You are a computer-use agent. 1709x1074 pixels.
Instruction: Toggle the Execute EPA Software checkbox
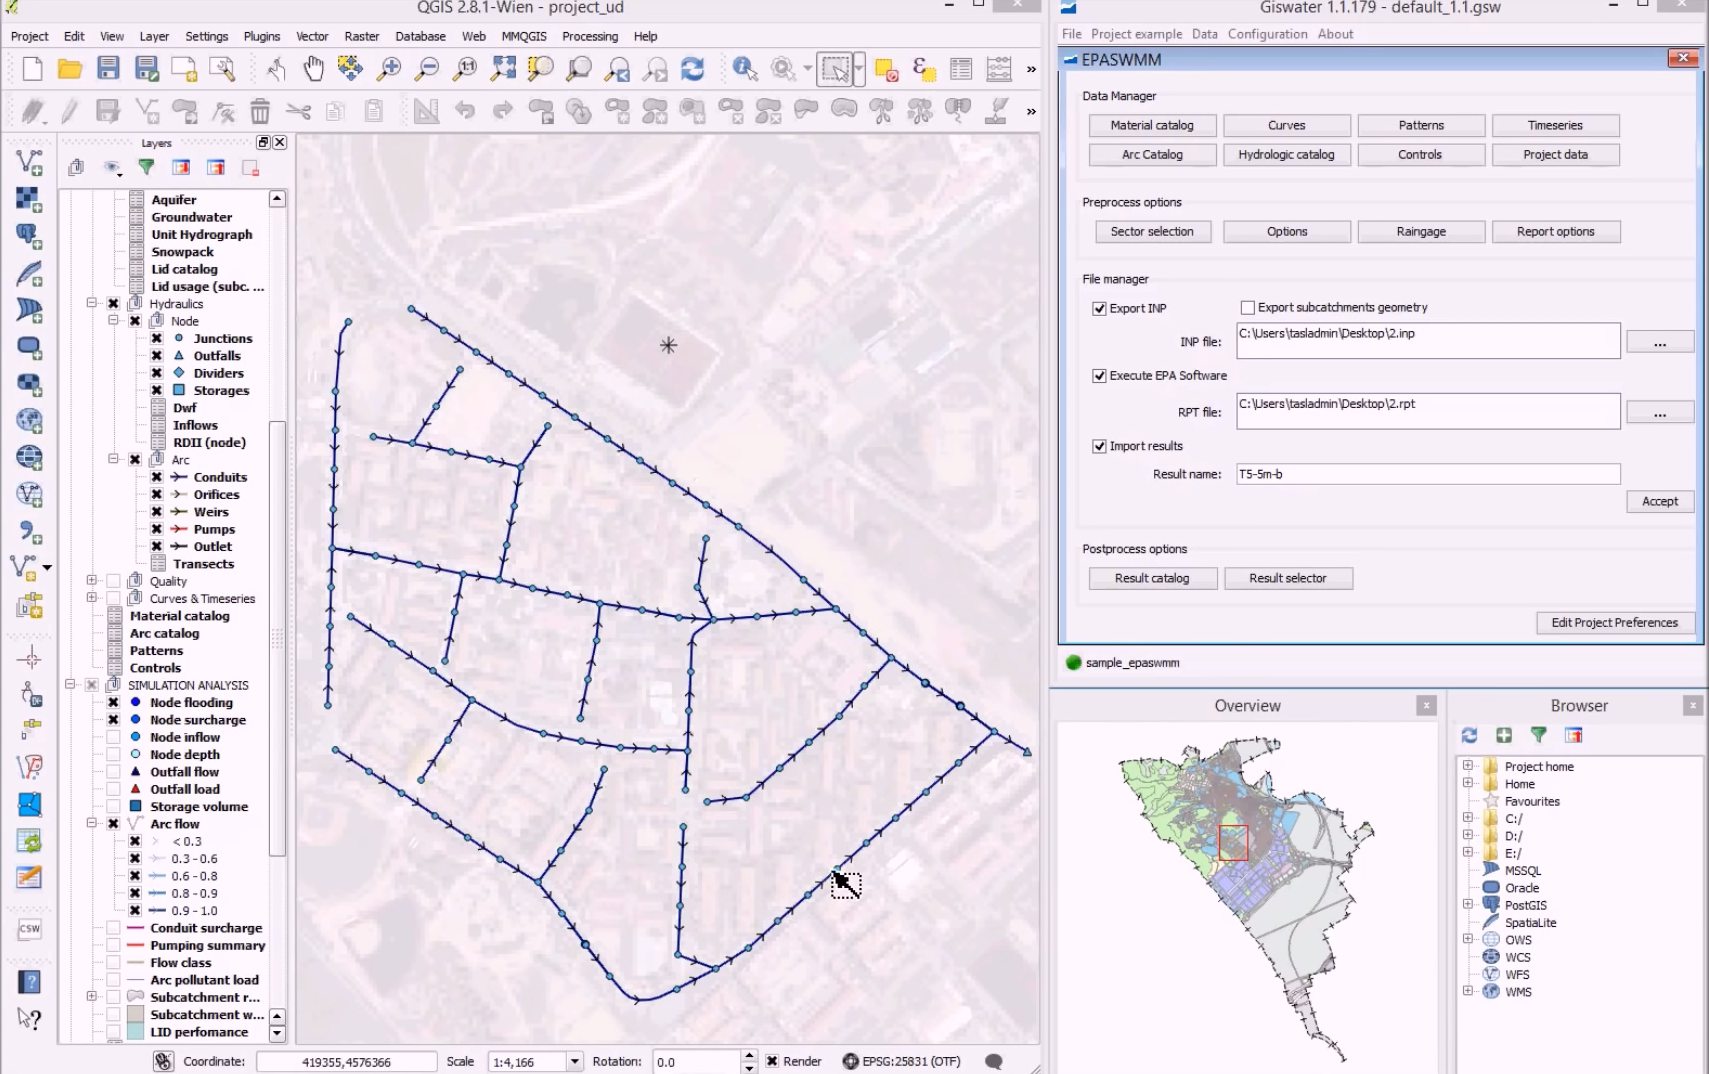1099,376
